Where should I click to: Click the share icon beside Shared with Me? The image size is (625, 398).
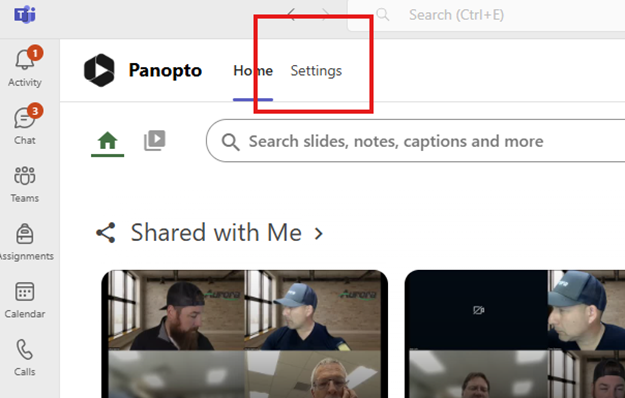(106, 233)
